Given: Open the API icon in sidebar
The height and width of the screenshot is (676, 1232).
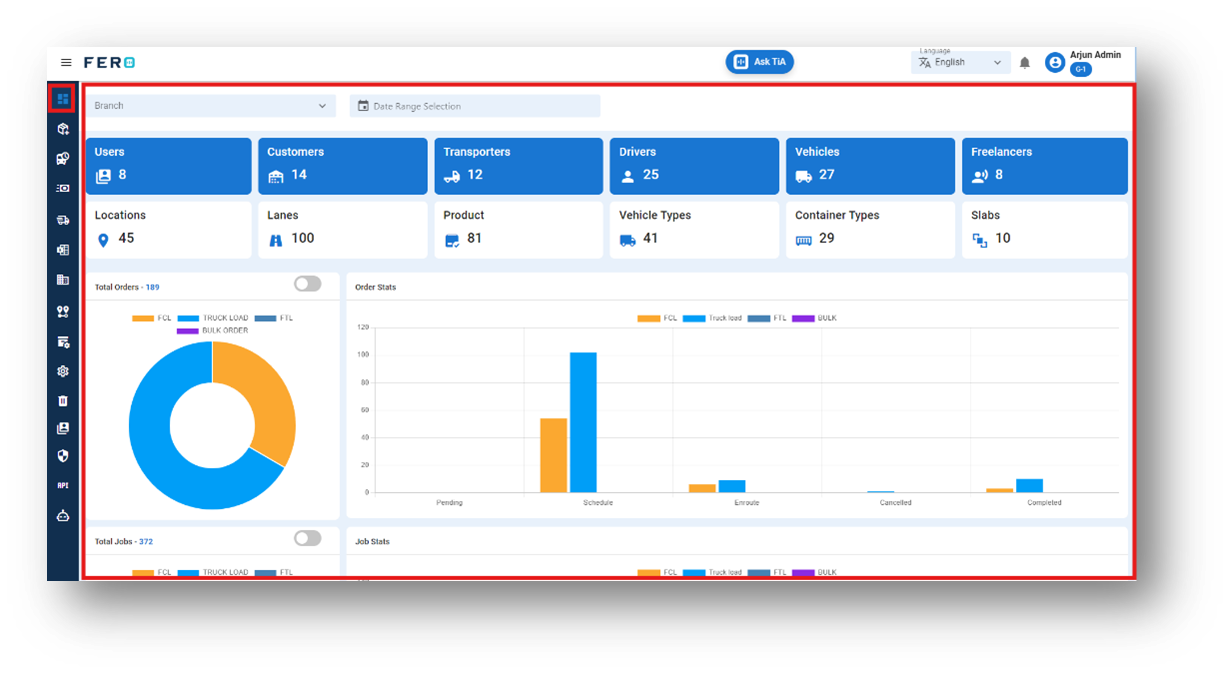Looking at the screenshot, I should [x=63, y=486].
